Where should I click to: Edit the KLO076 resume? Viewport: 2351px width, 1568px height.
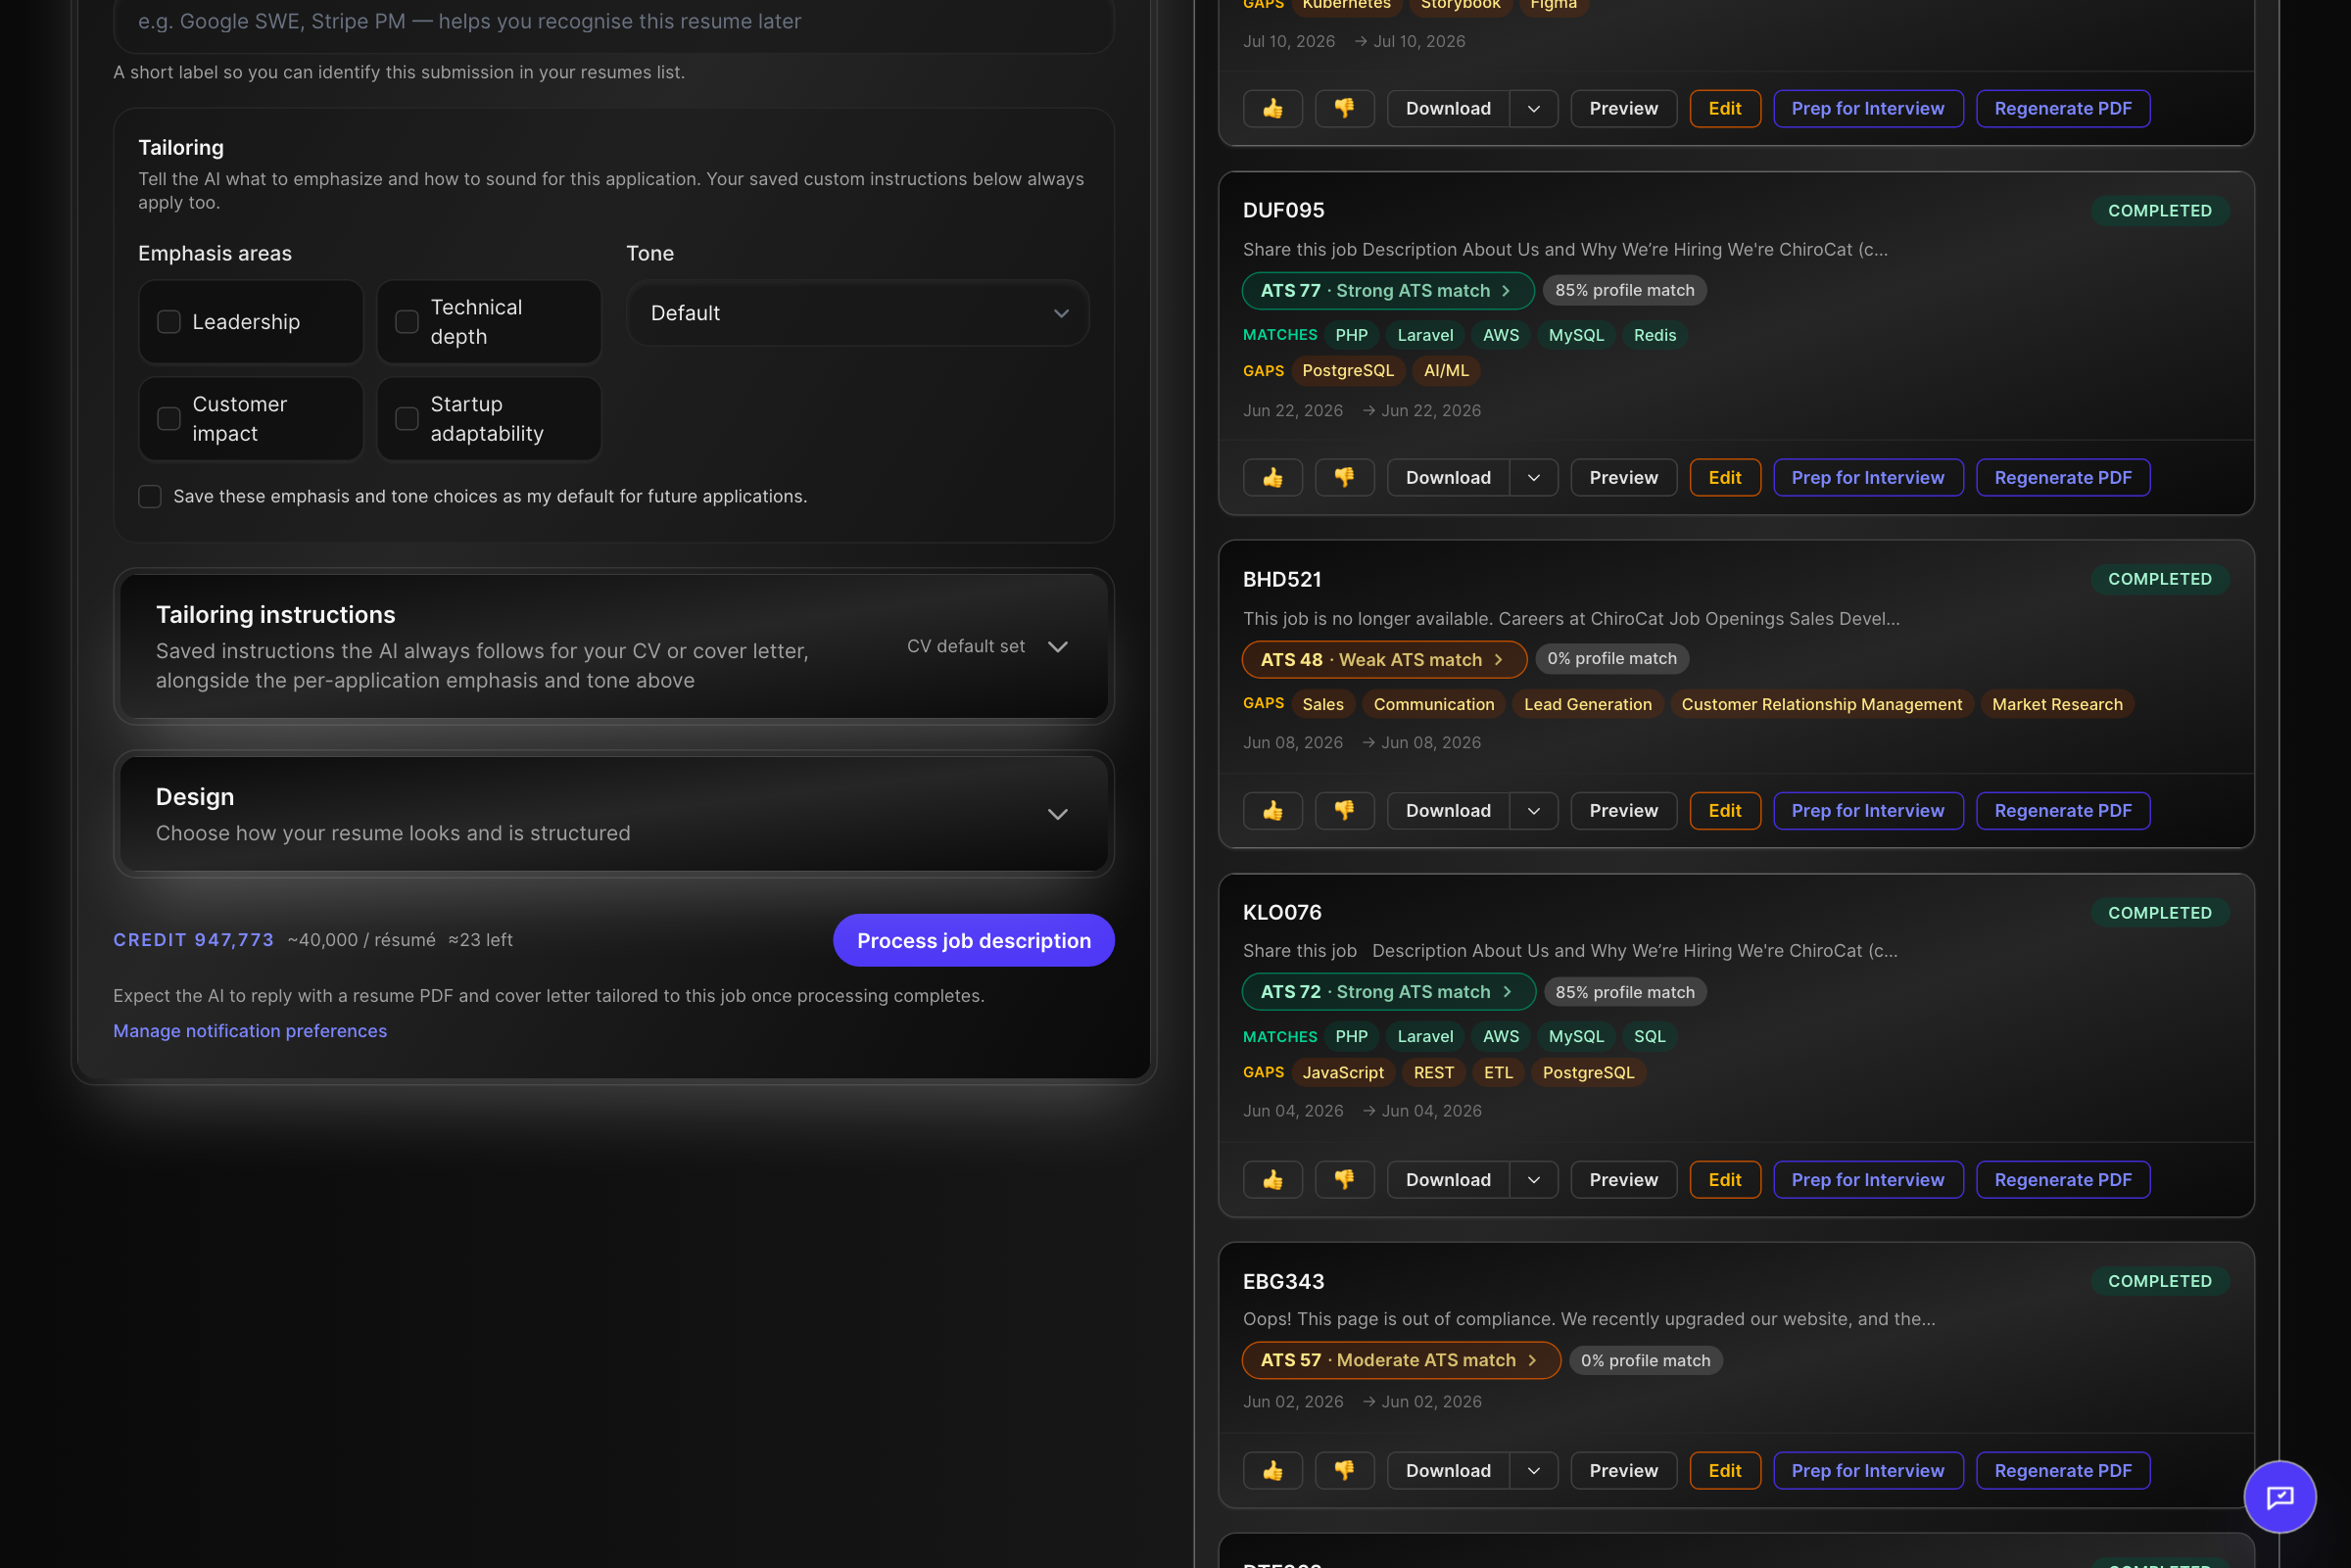point(1724,1179)
